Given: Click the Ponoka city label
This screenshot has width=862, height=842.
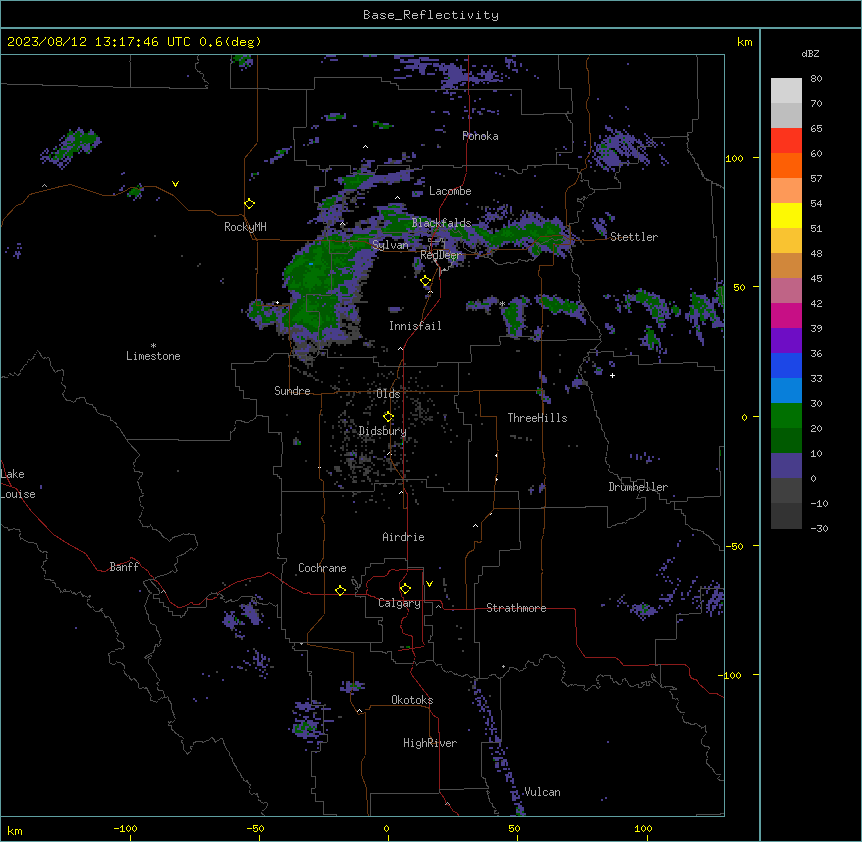Looking at the screenshot, I should (480, 136).
